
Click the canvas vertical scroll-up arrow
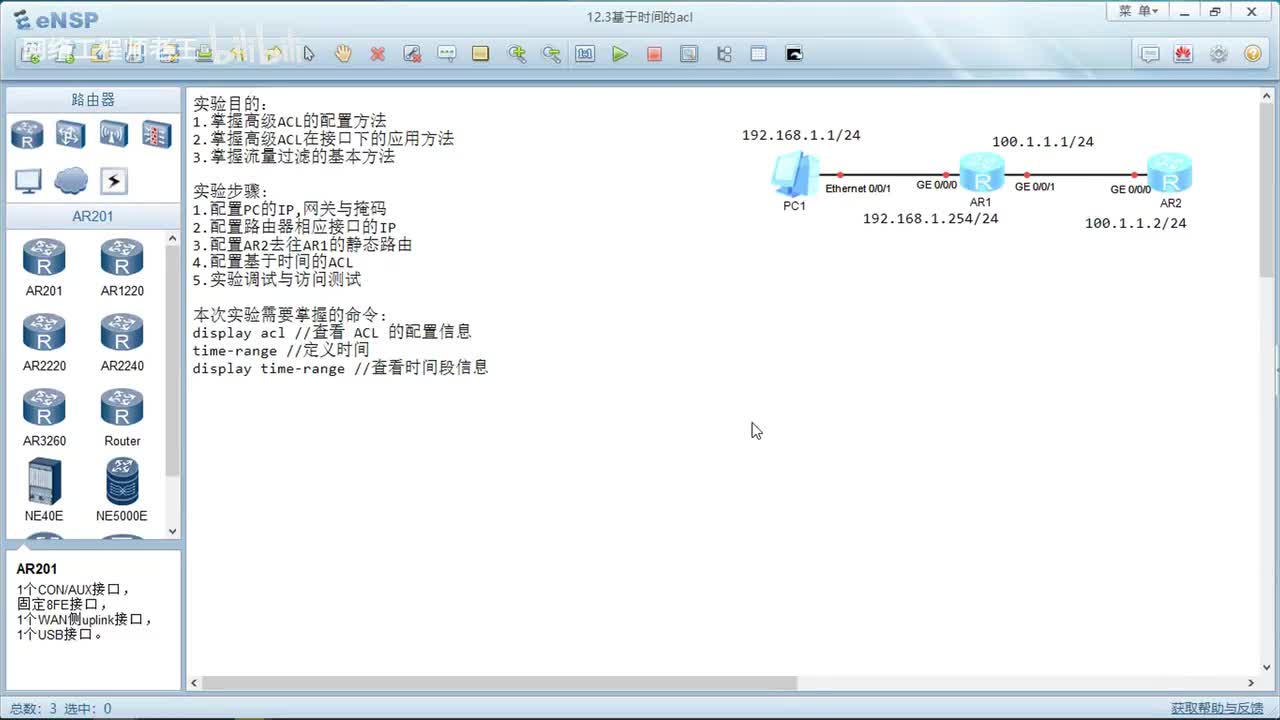tap(1267, 98)
